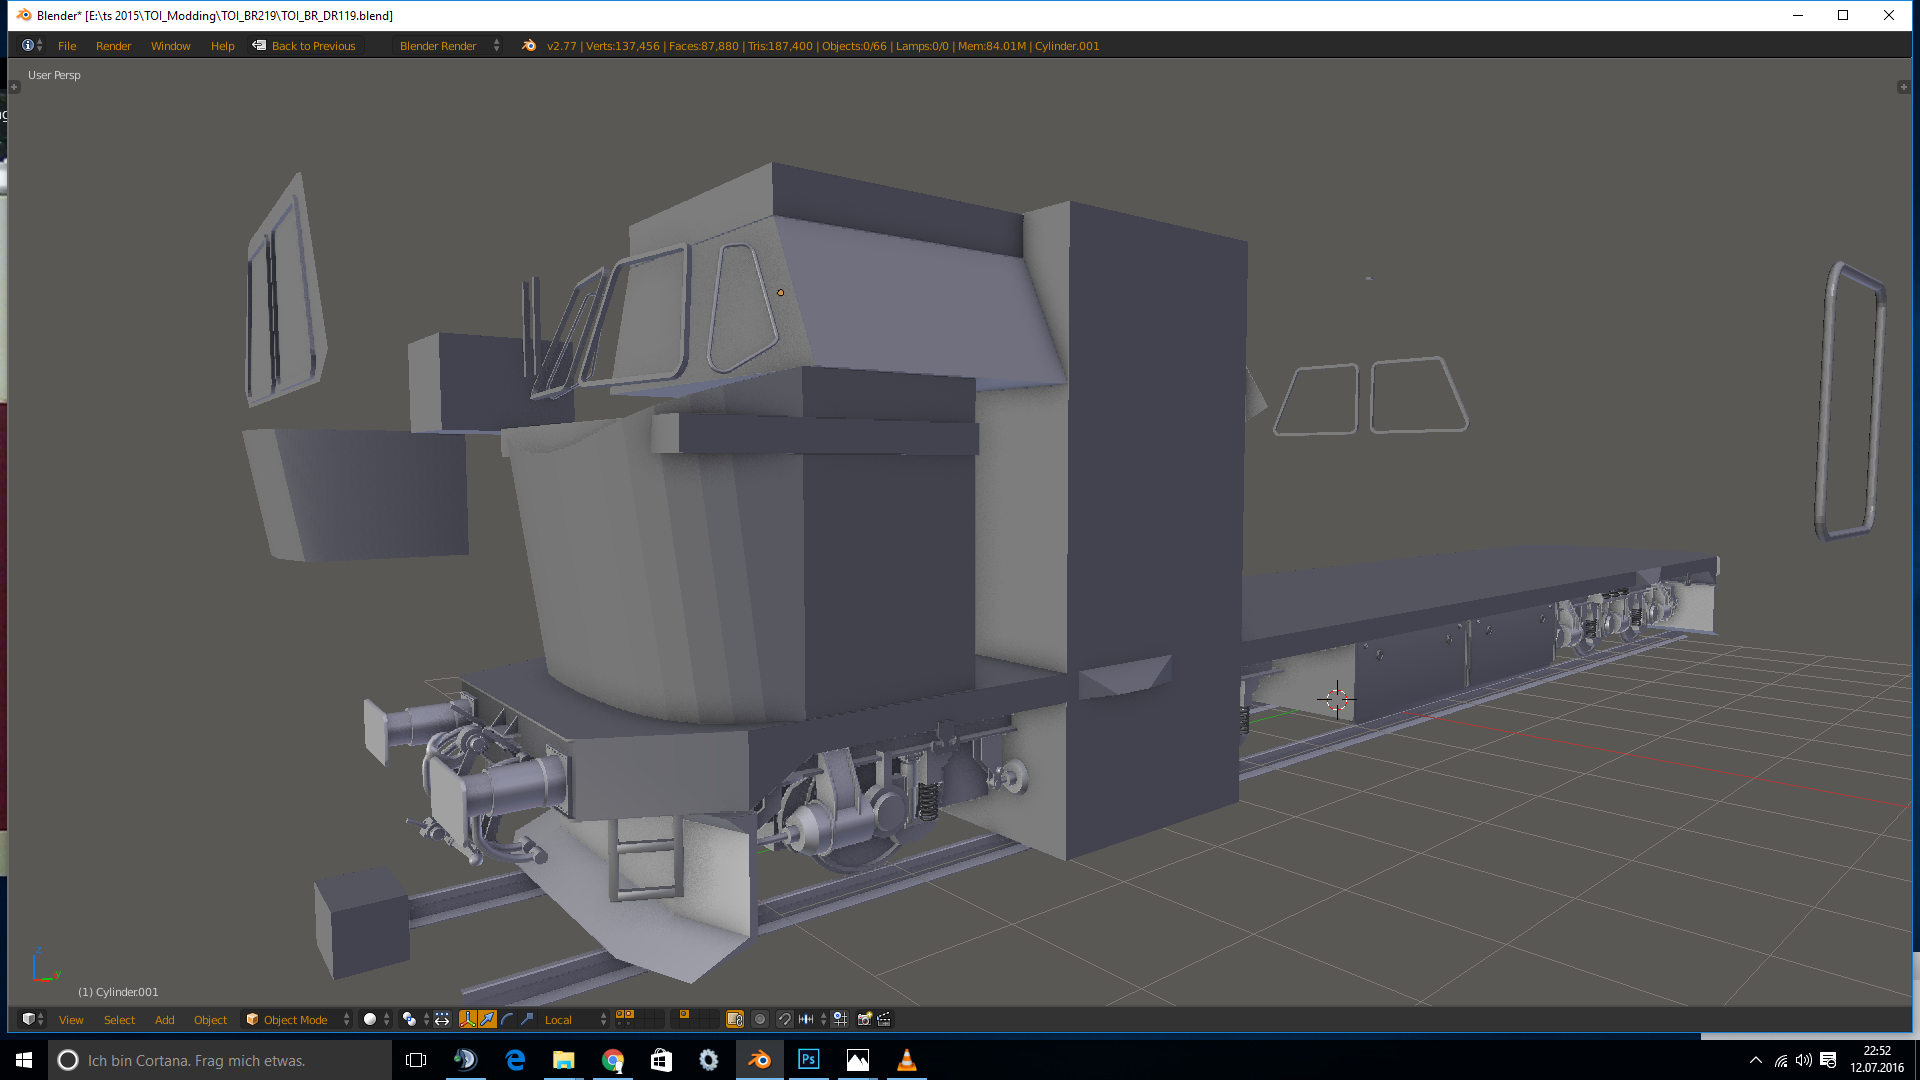Click OpenGL render image camera icon
The height and width of the screenshot is (1080, 1920).
(x=864, y=1019)
